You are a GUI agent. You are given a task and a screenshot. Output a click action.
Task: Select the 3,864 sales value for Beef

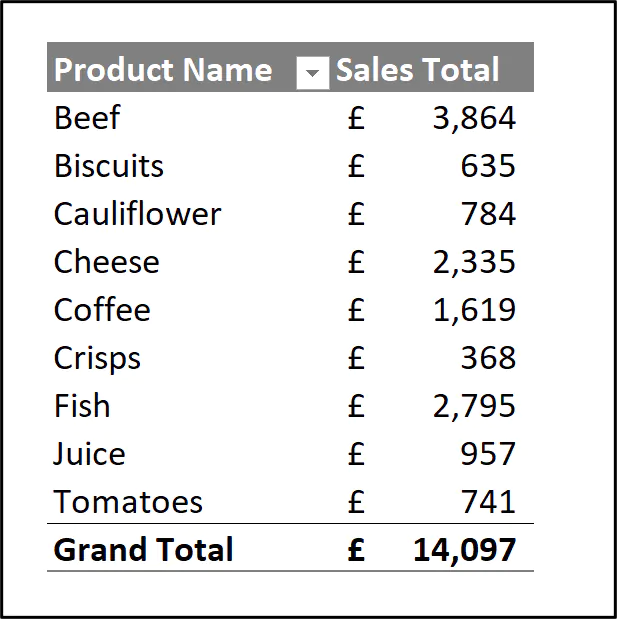[474, 118]
